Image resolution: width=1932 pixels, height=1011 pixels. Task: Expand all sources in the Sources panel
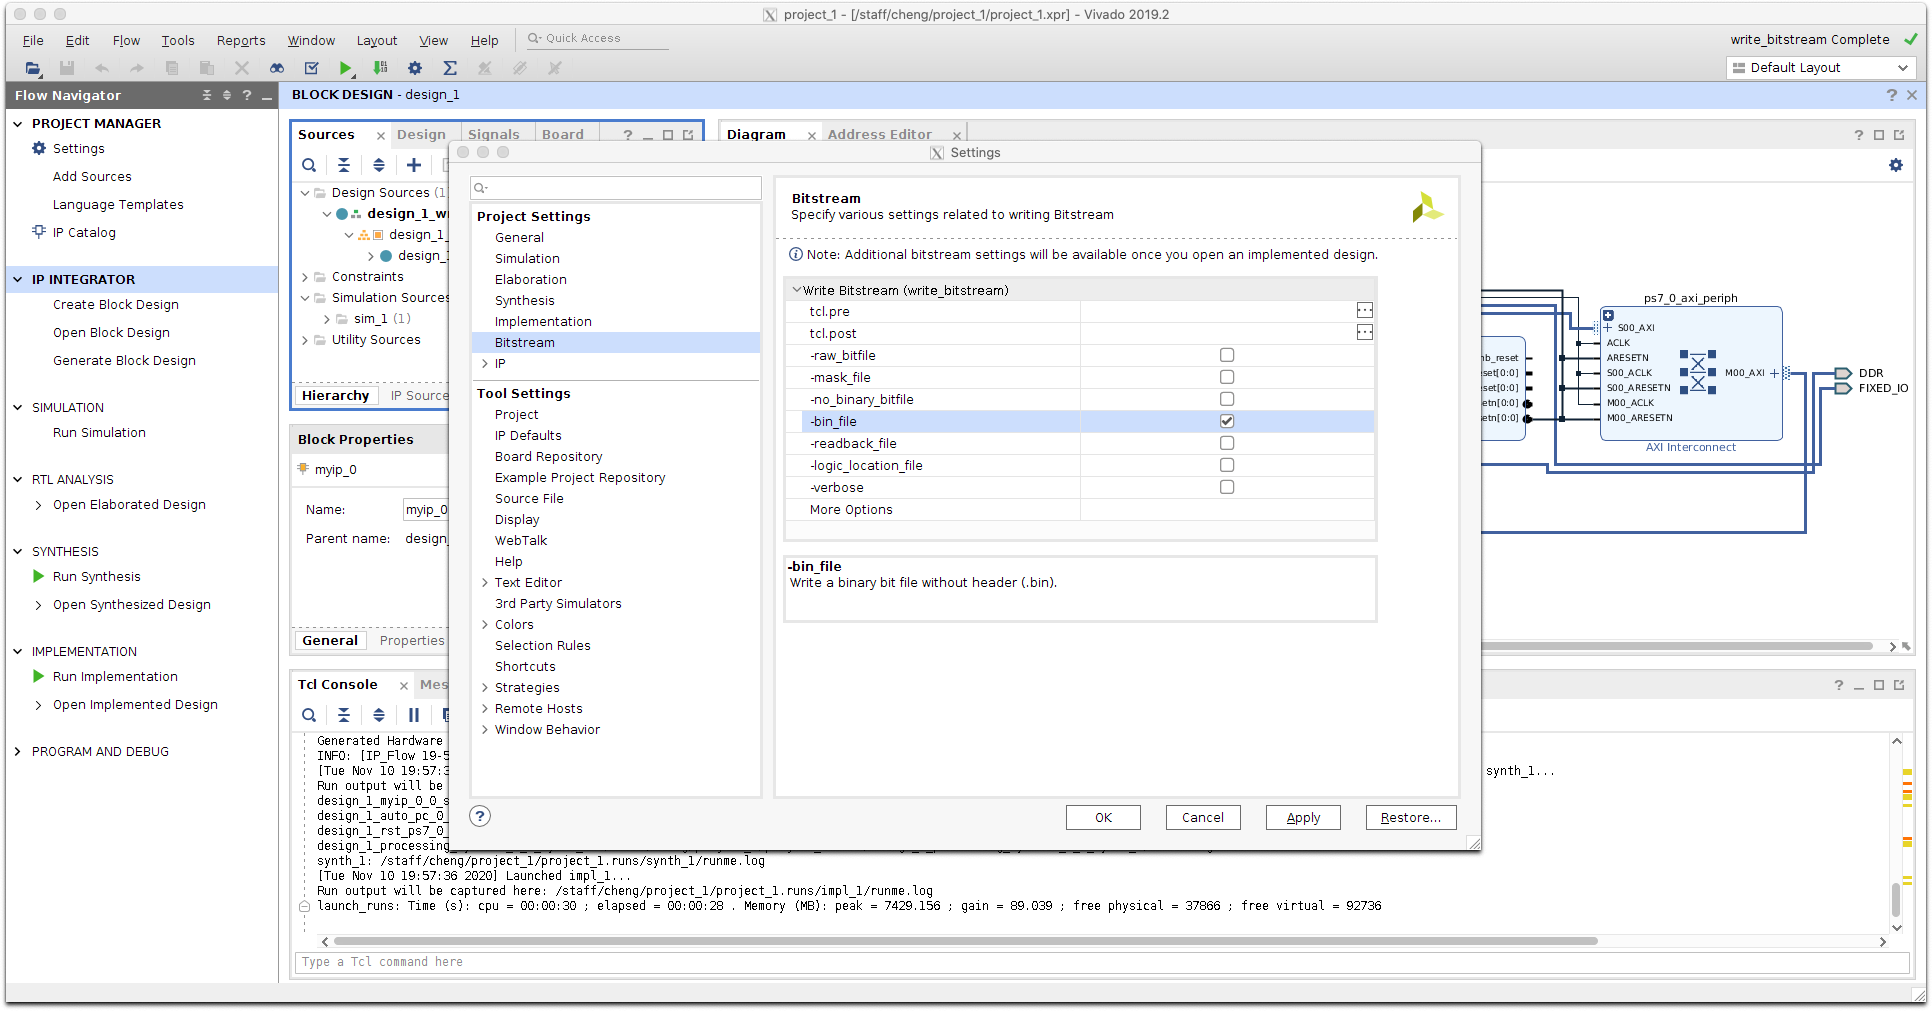[379, 165]
